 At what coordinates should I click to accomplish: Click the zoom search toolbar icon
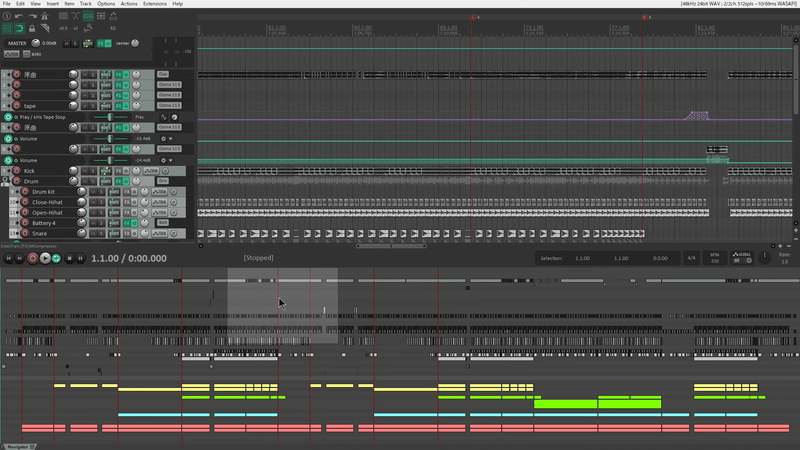point(88,28)
